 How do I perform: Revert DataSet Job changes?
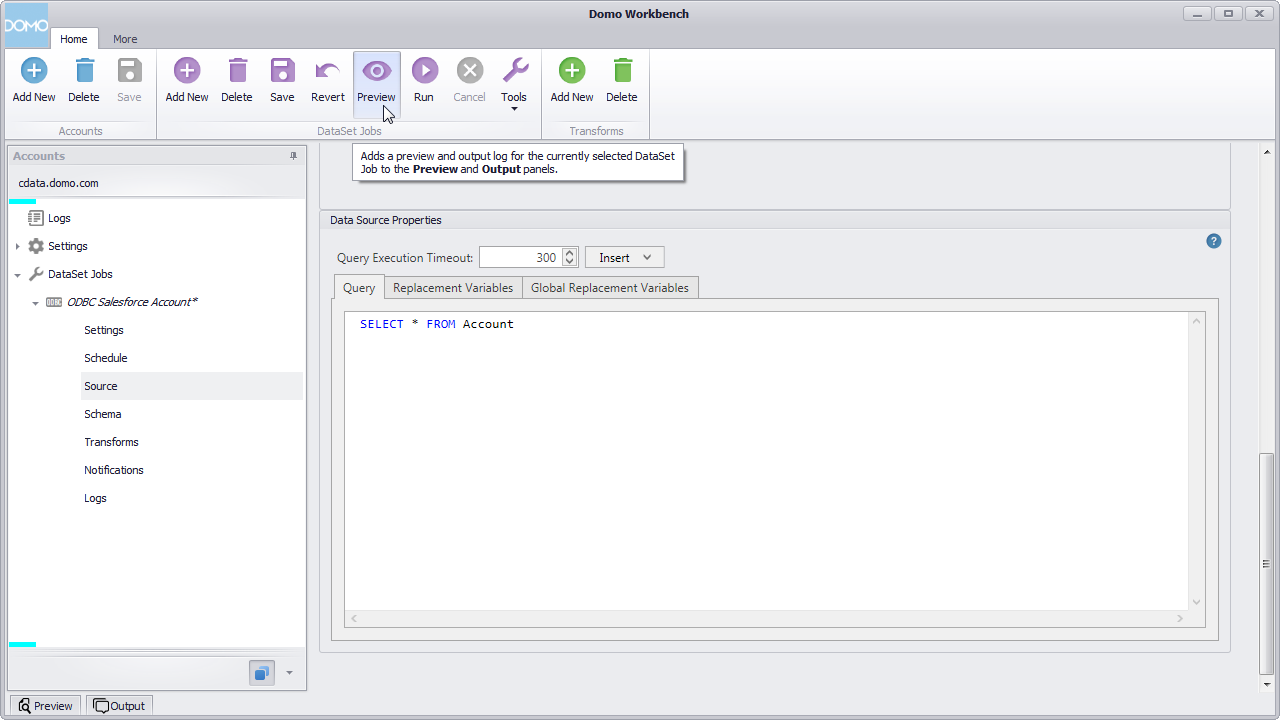coord(327,70)
